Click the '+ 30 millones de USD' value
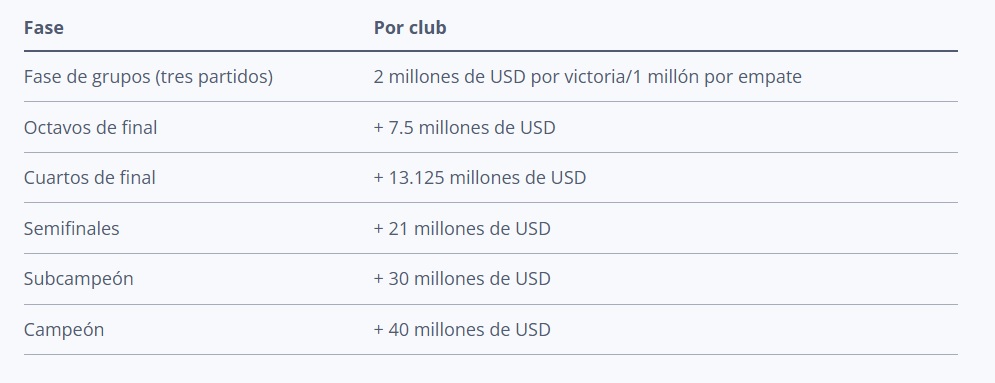Image resolution: width=995 pixels, height=383 pixels. [462, 279]
